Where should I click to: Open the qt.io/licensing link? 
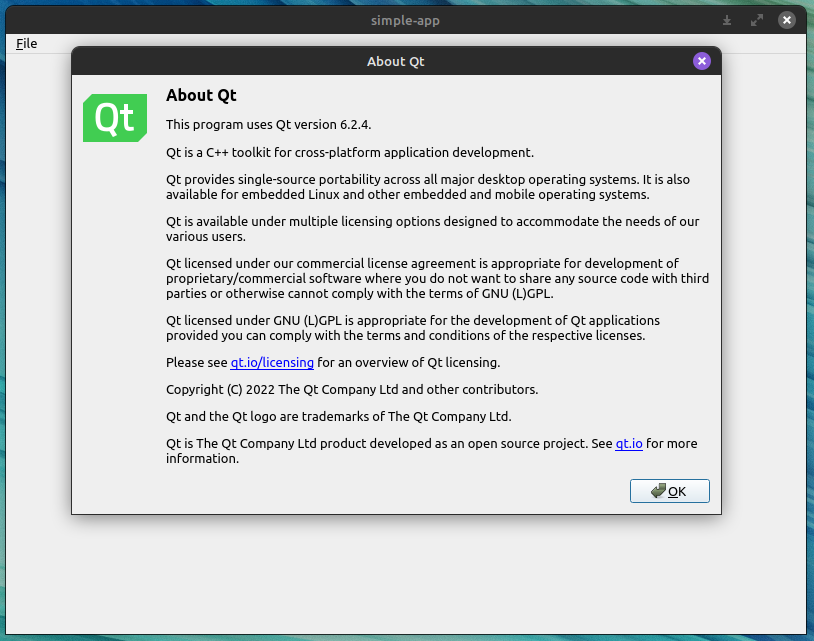click(x=272, y=362)
